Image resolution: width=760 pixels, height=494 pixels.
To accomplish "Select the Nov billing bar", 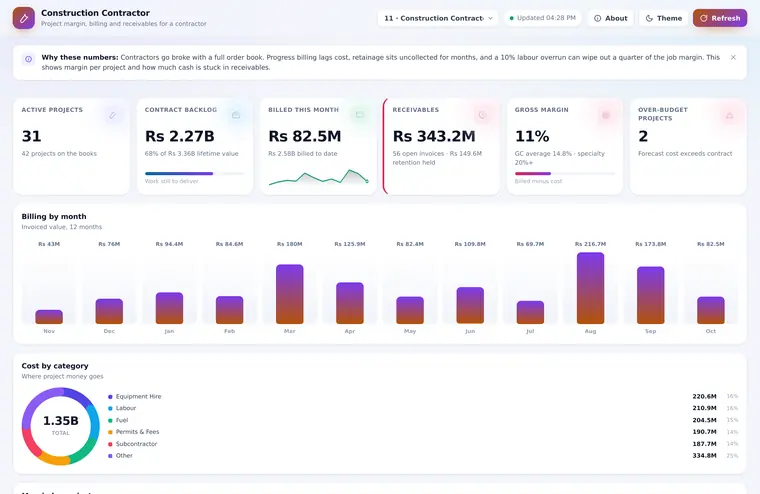I will tap(49, 317).
